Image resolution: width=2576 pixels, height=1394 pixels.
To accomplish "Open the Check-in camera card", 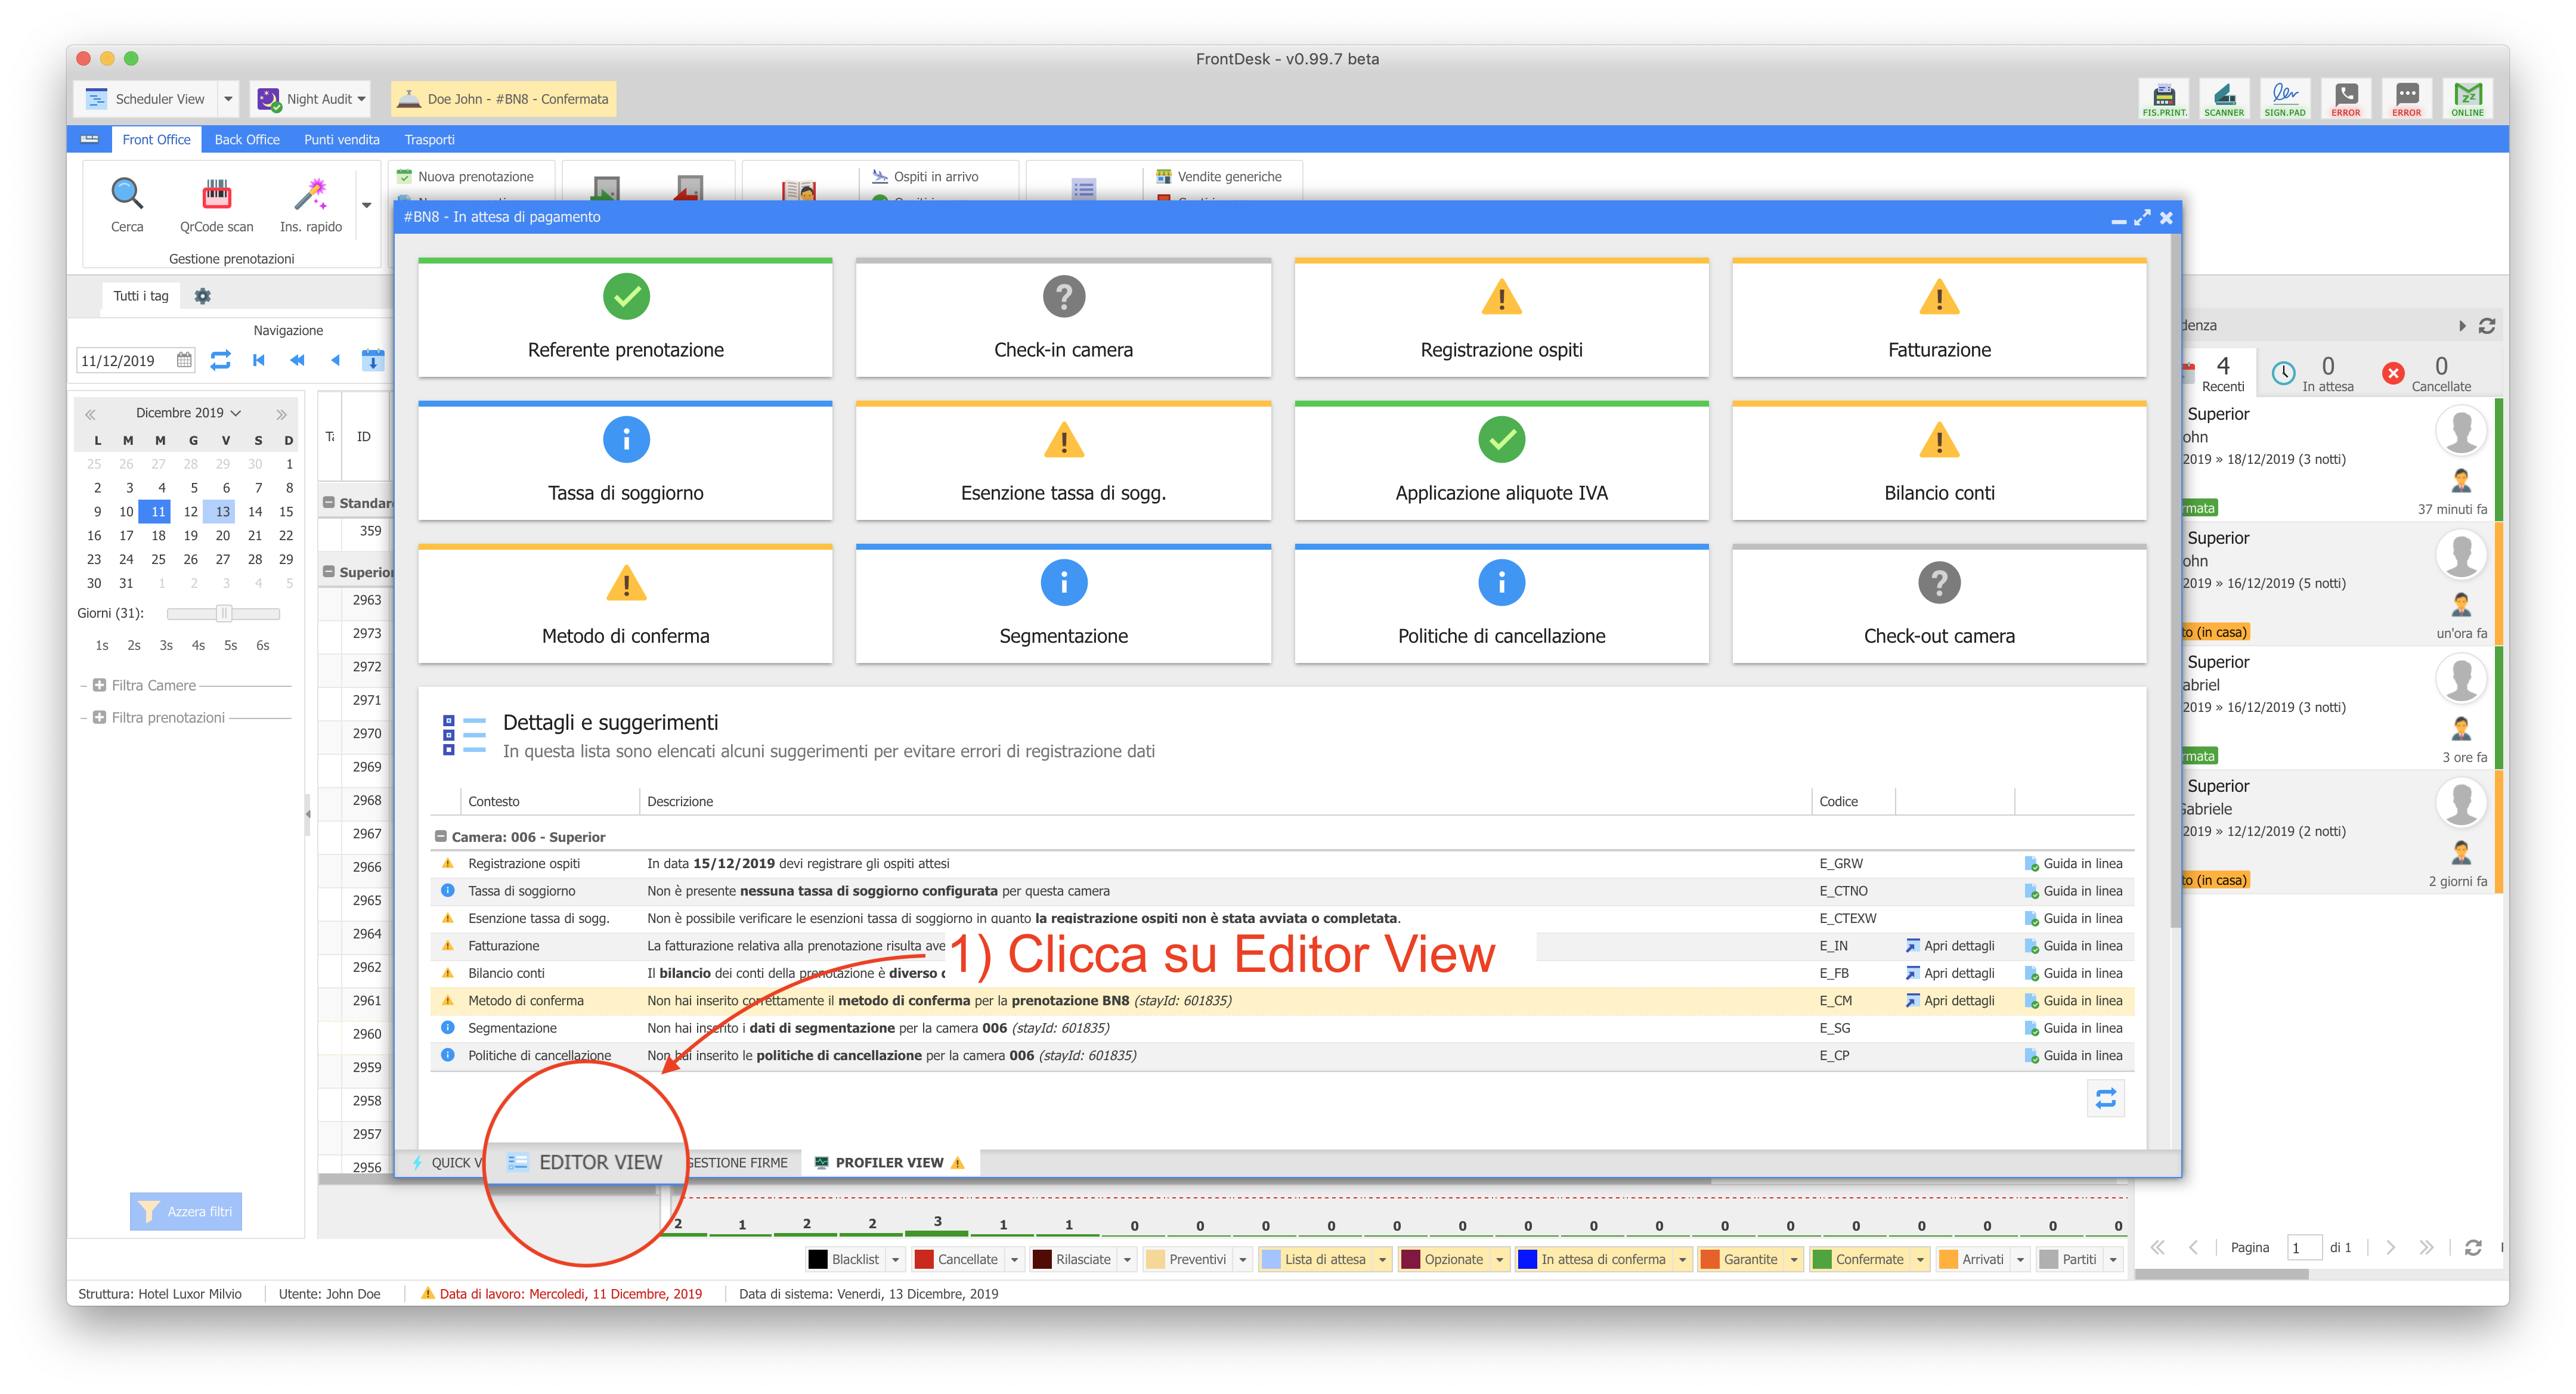I will tap(1063, 318).
